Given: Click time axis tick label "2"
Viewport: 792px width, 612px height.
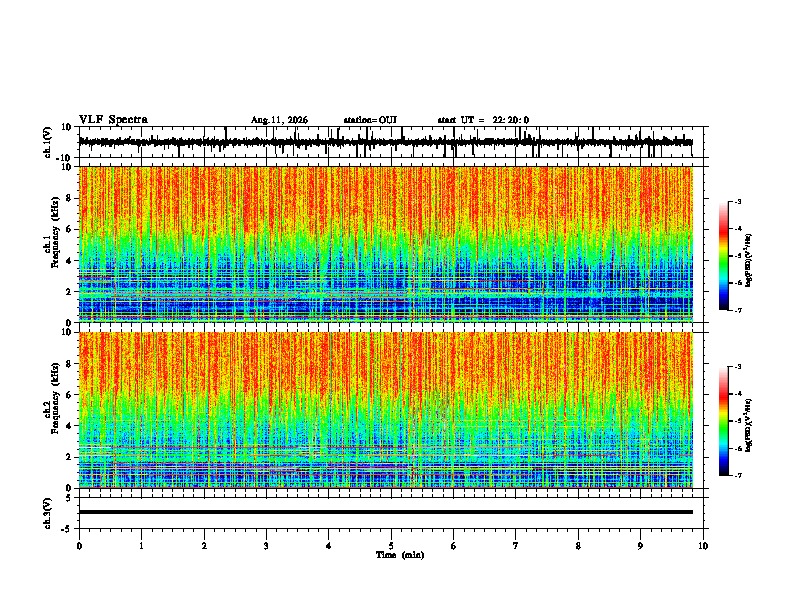Looking at the screenshot, I should coord(204,546).
